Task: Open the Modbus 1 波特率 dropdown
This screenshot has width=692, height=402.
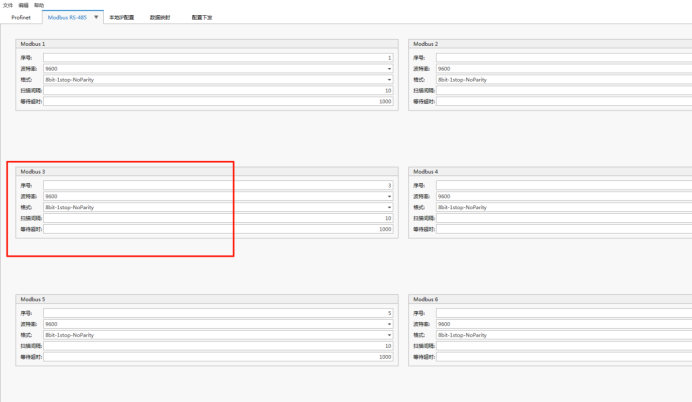Action: pos(218,69)
